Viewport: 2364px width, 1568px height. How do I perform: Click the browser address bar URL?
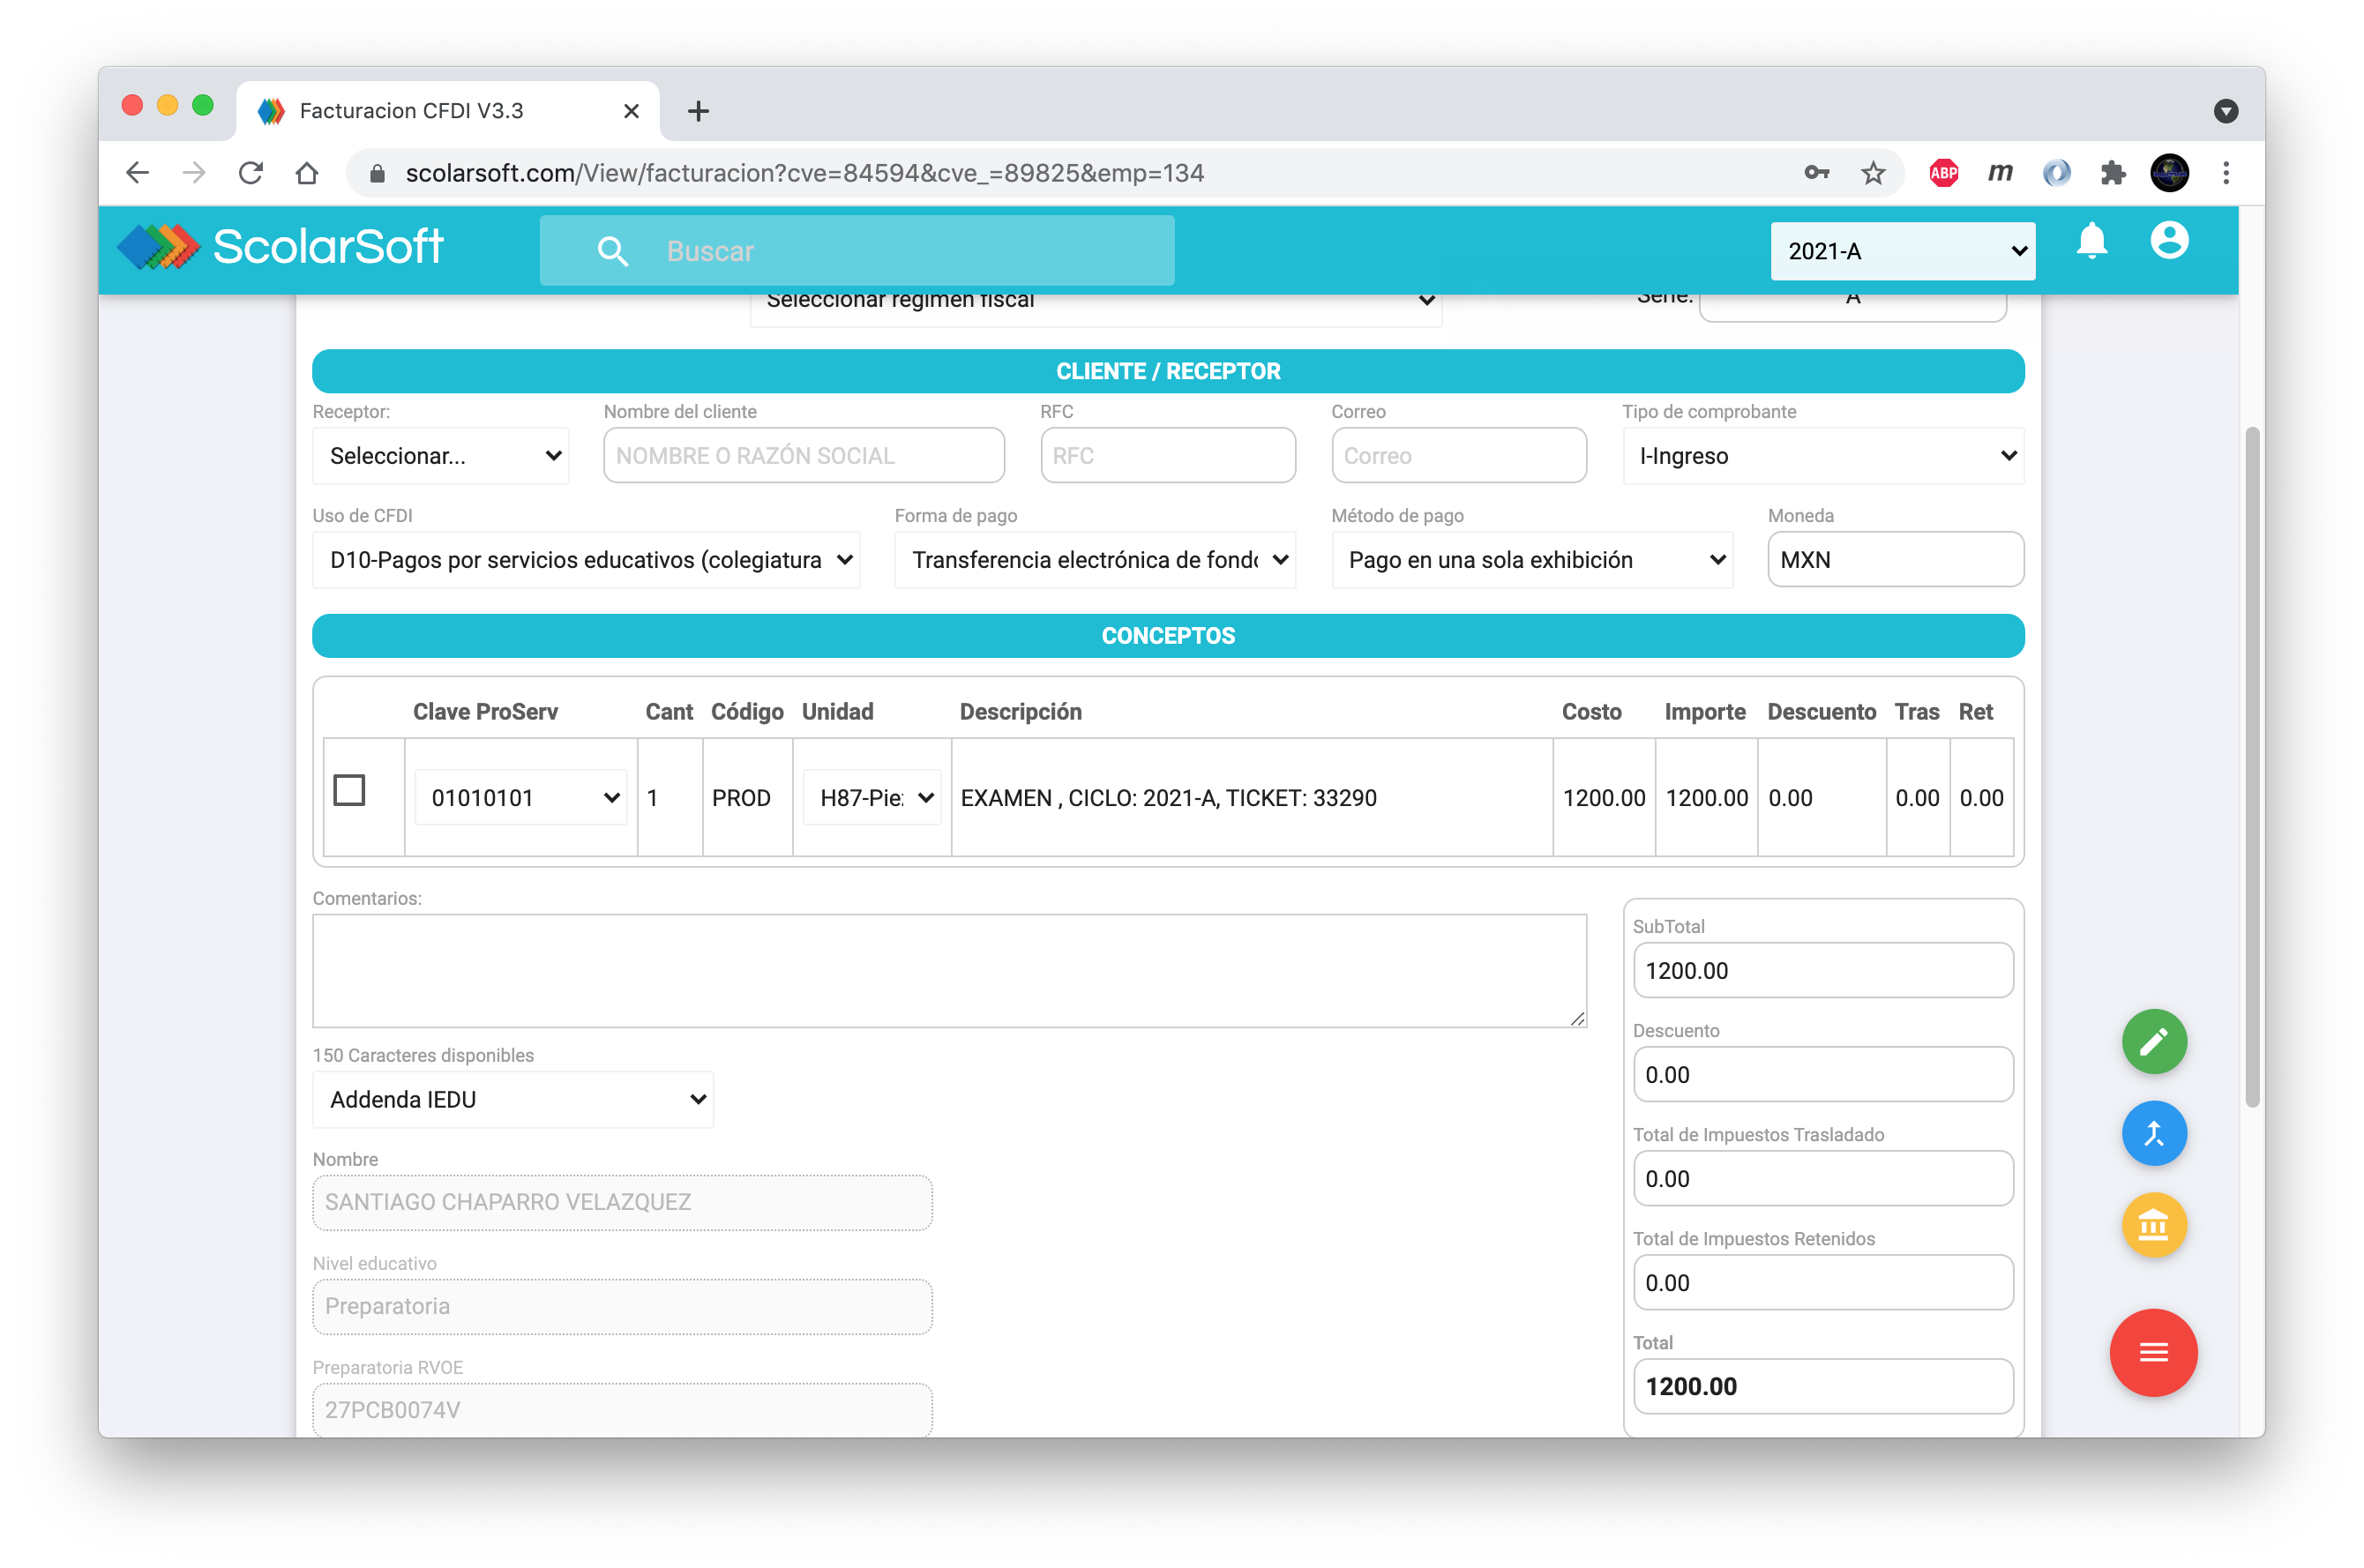click(x=805, y=173)
